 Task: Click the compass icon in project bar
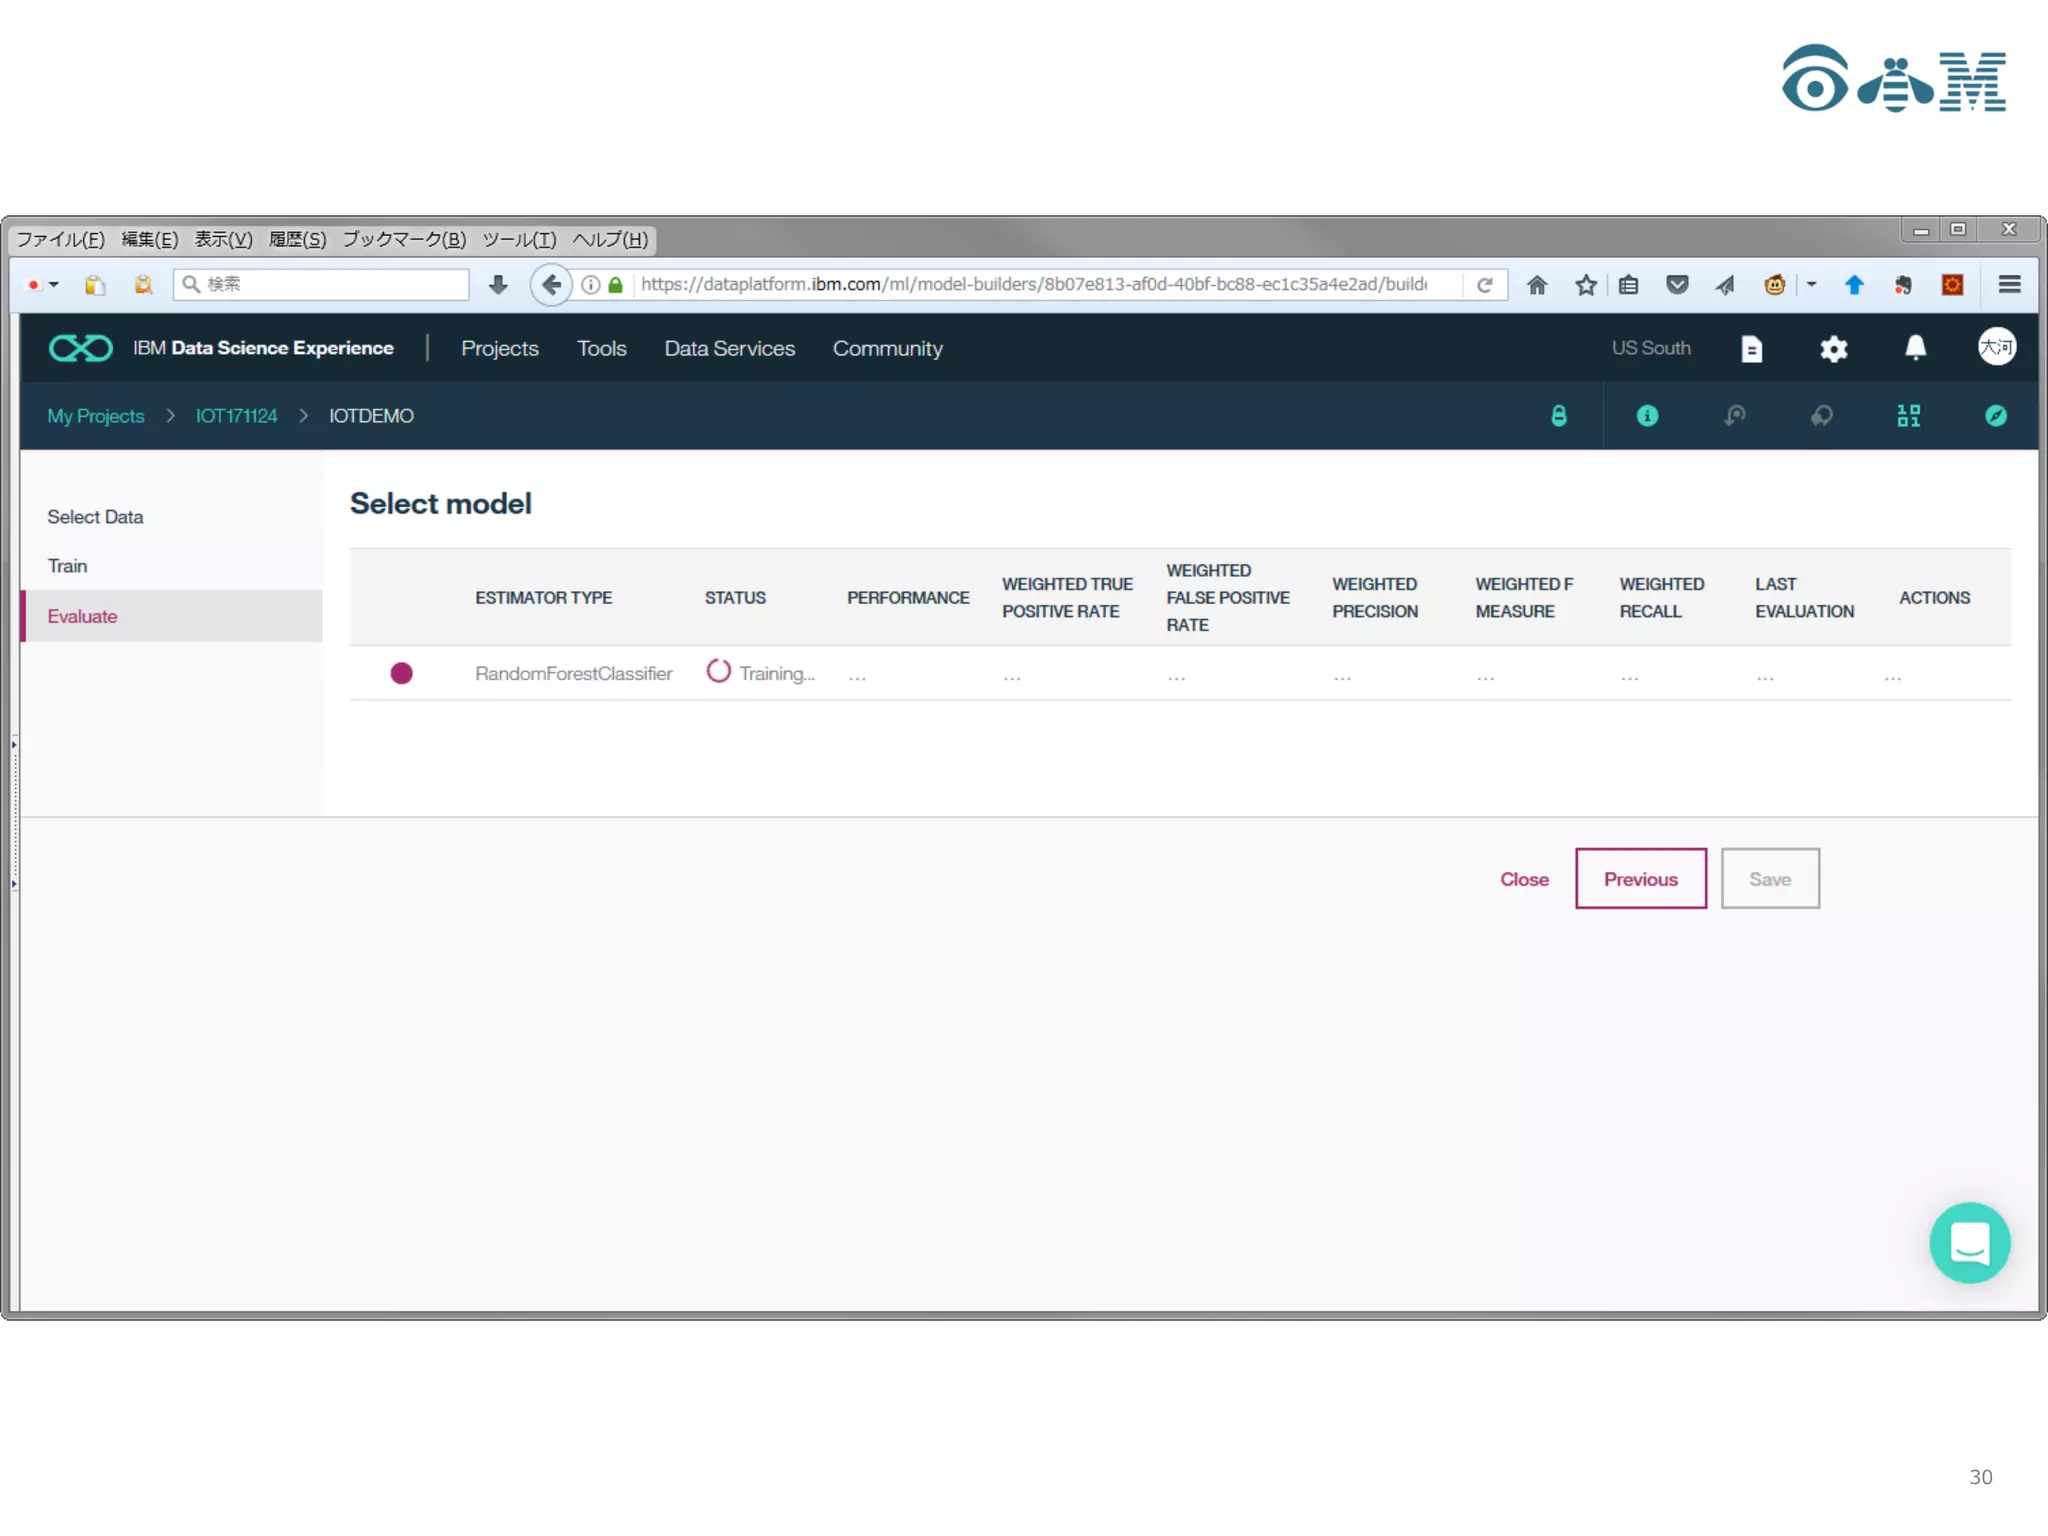point(1995,416)
